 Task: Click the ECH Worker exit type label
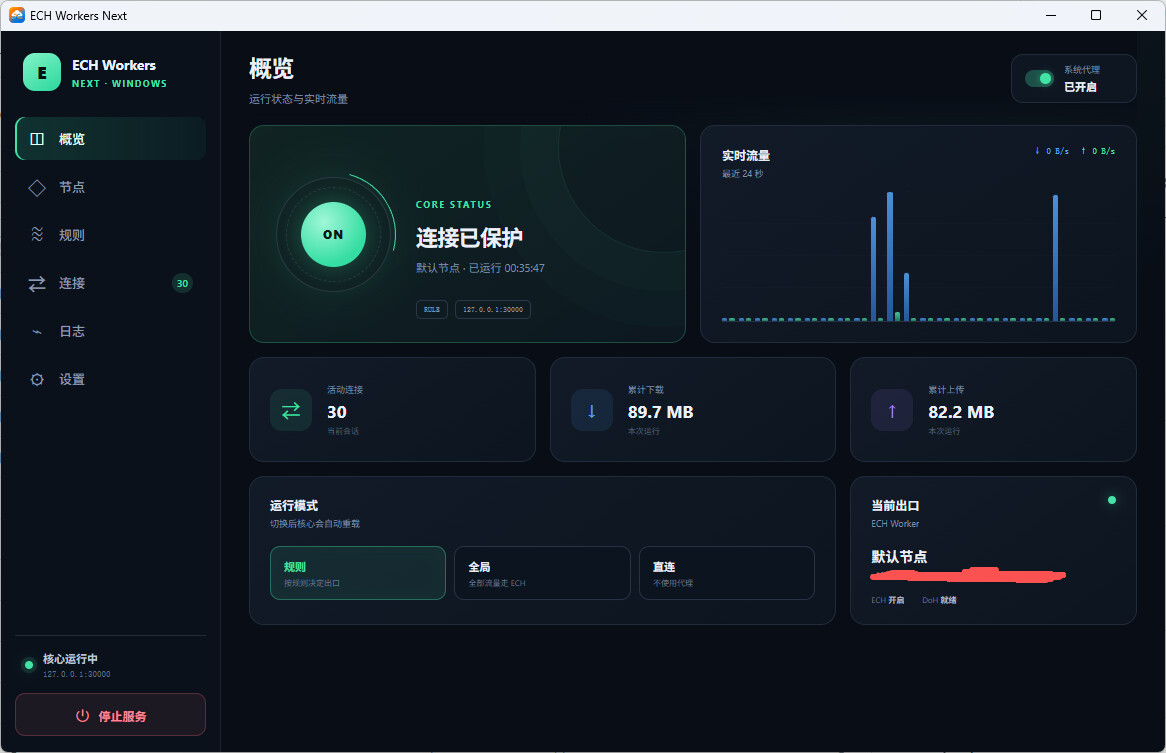coord(895,524)
